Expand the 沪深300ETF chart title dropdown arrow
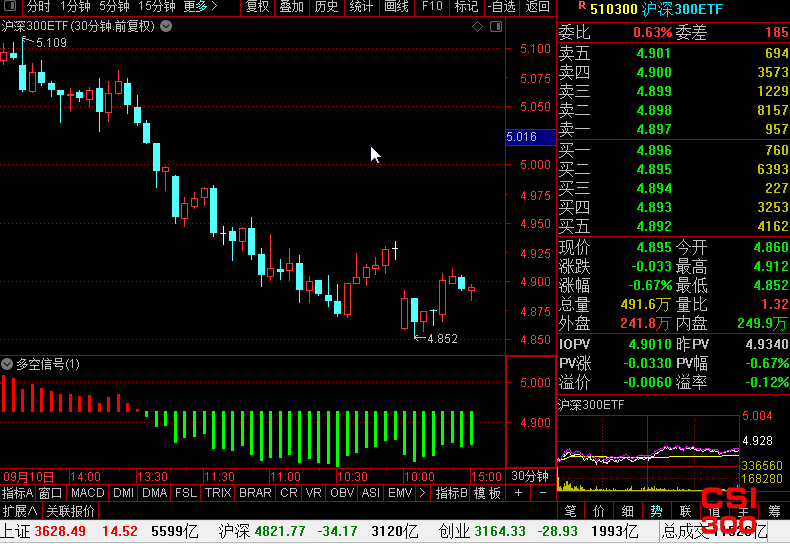The image size is (790, 544). [x=166, y=26]
